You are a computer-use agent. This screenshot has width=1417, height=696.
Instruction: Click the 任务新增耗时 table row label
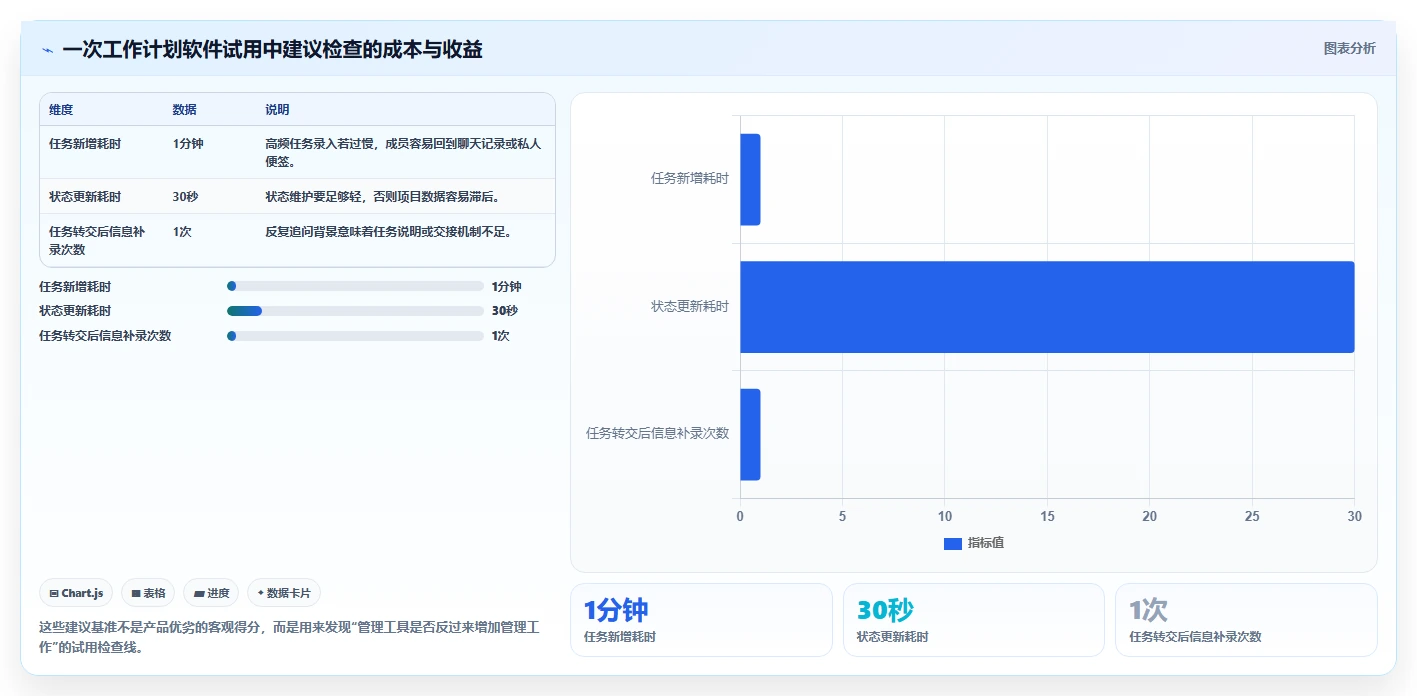point(85,144)
